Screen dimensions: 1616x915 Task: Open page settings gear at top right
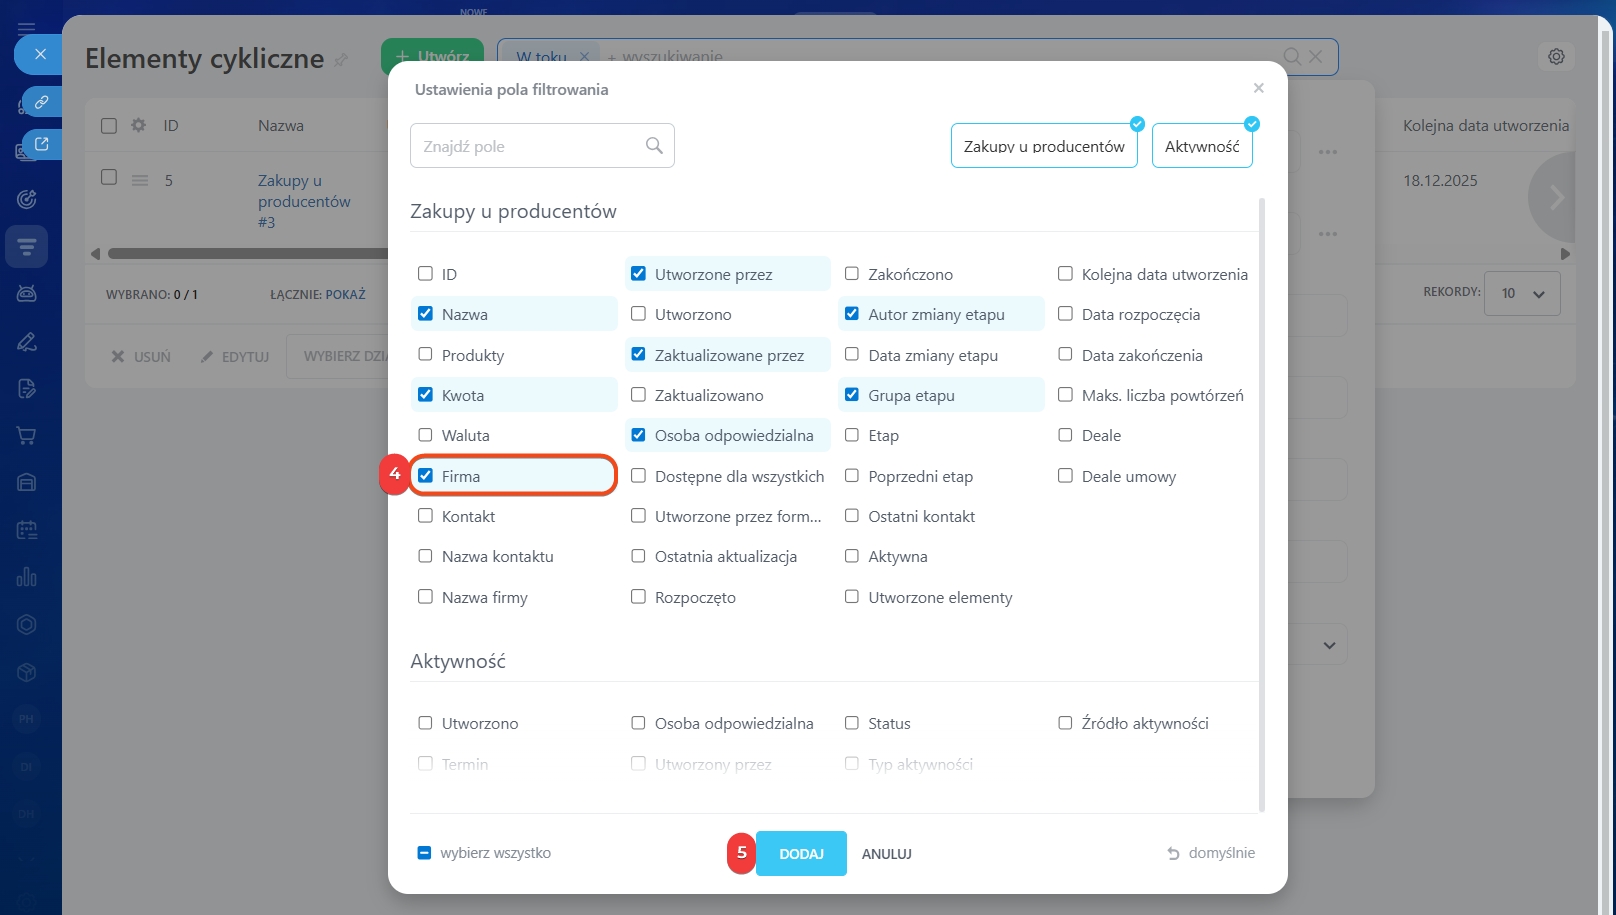click(1556, 57)
